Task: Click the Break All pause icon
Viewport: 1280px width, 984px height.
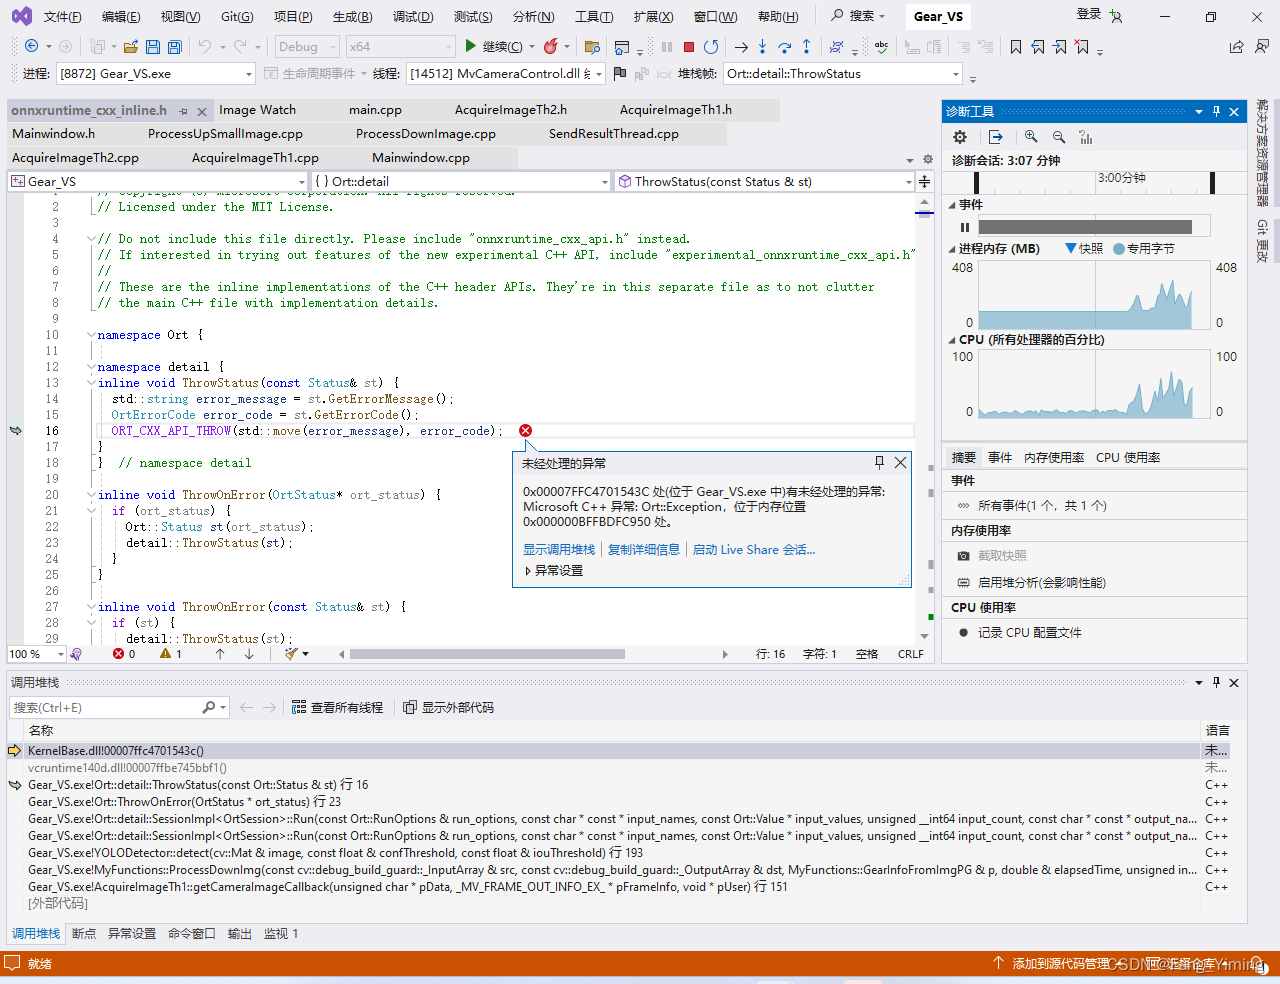Action: pos(666,46)
